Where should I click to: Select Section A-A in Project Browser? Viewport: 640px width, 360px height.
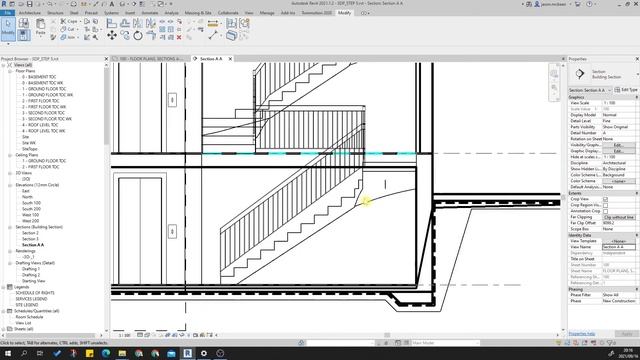[x=33, y=245]
